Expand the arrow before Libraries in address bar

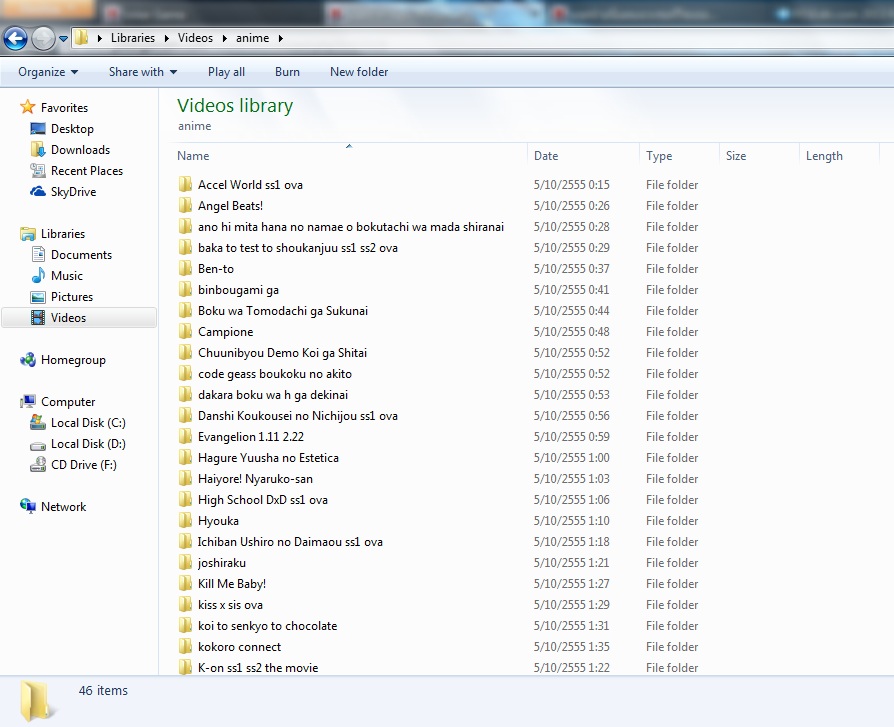[x=100, y=38]
